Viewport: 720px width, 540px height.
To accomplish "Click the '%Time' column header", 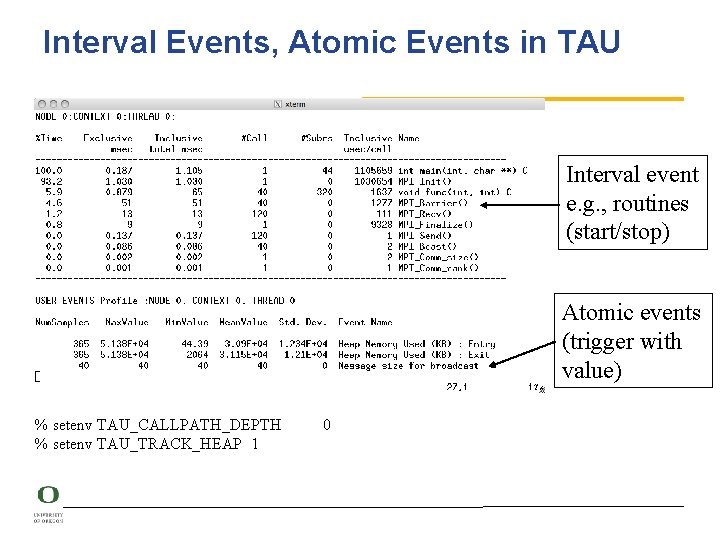I will (49, 138).
